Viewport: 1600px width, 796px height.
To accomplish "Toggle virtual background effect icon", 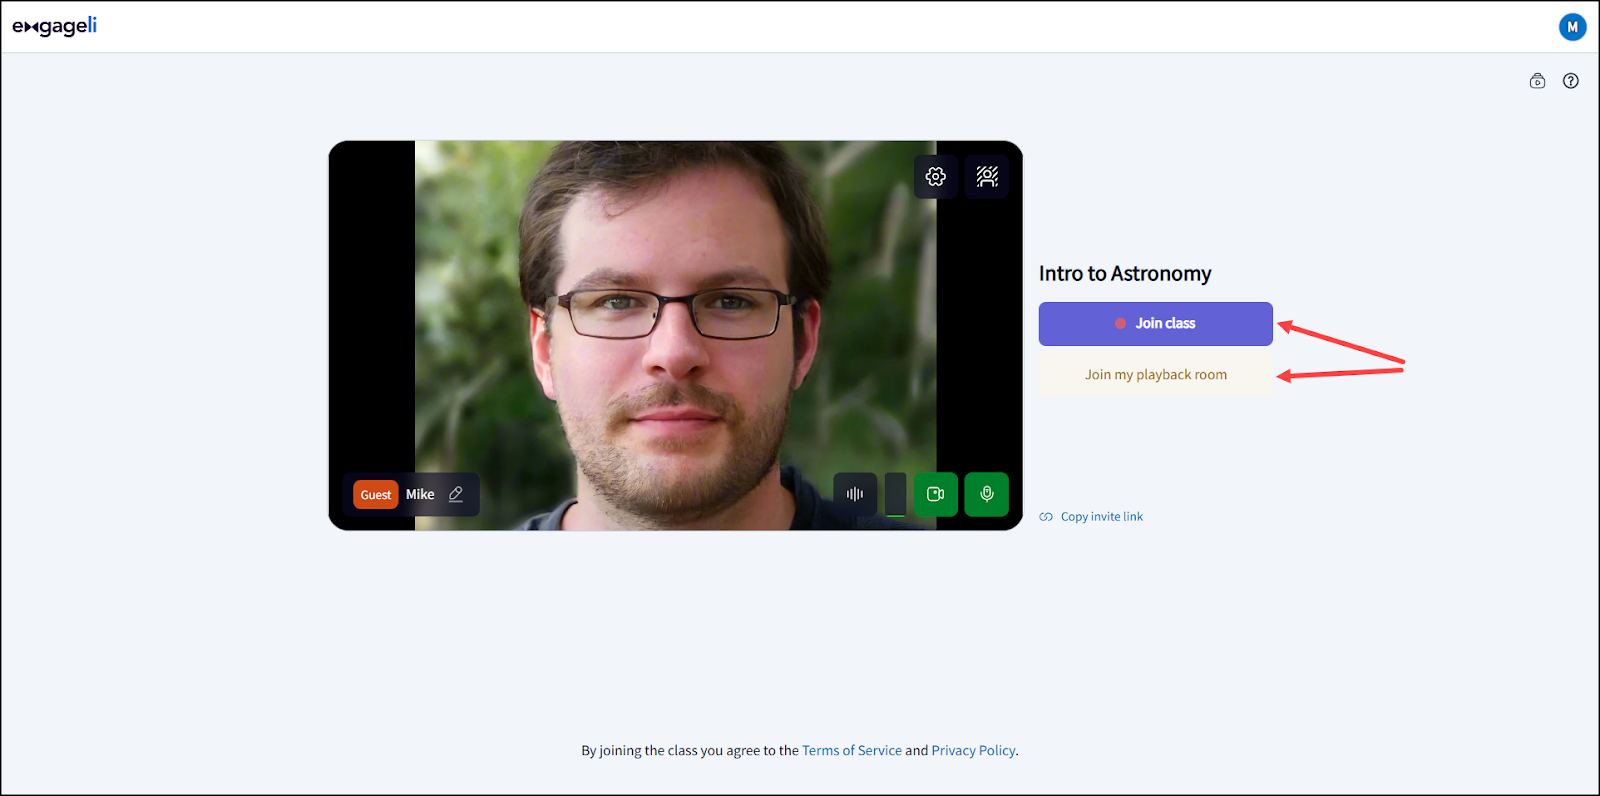I will (987, 177).
